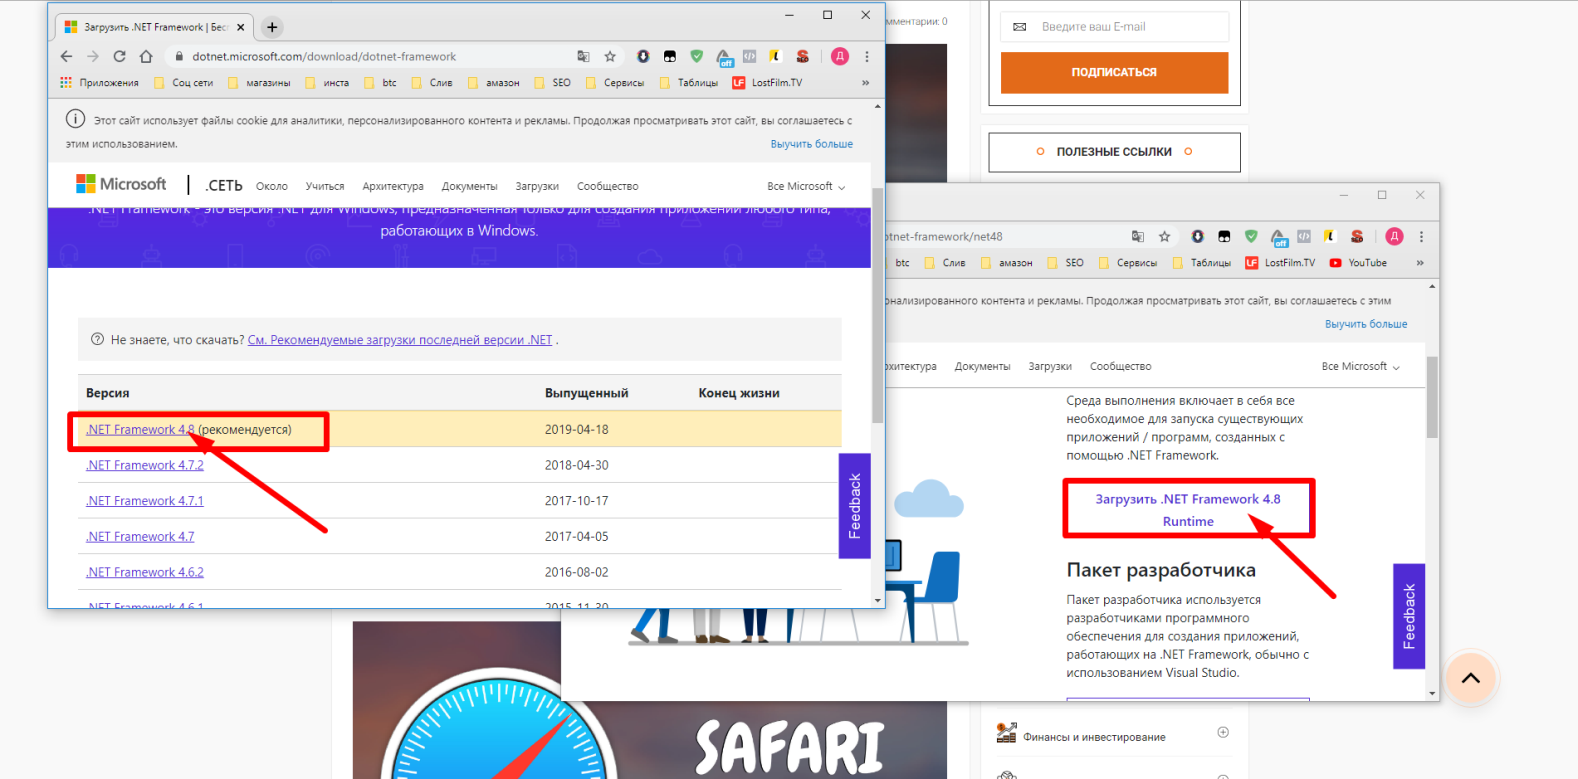Click 'Выучить больше' in the left window
The width and height of the screenshot is (1578, 779).
812,144
